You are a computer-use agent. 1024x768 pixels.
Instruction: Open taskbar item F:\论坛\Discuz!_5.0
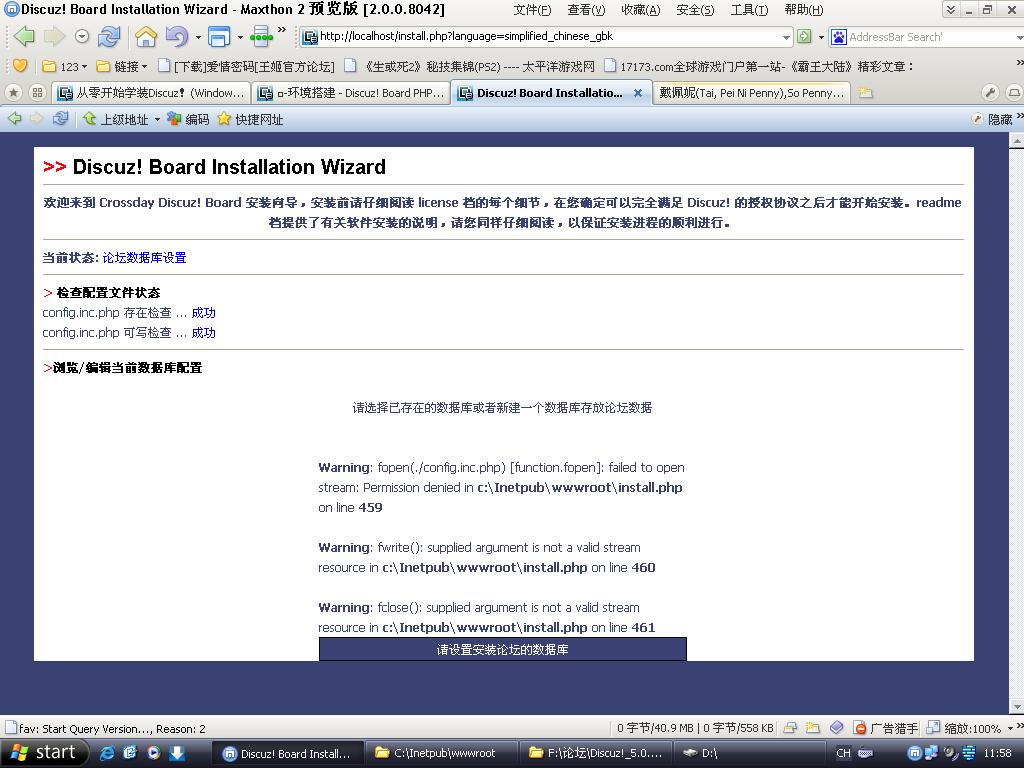[594, 754]
